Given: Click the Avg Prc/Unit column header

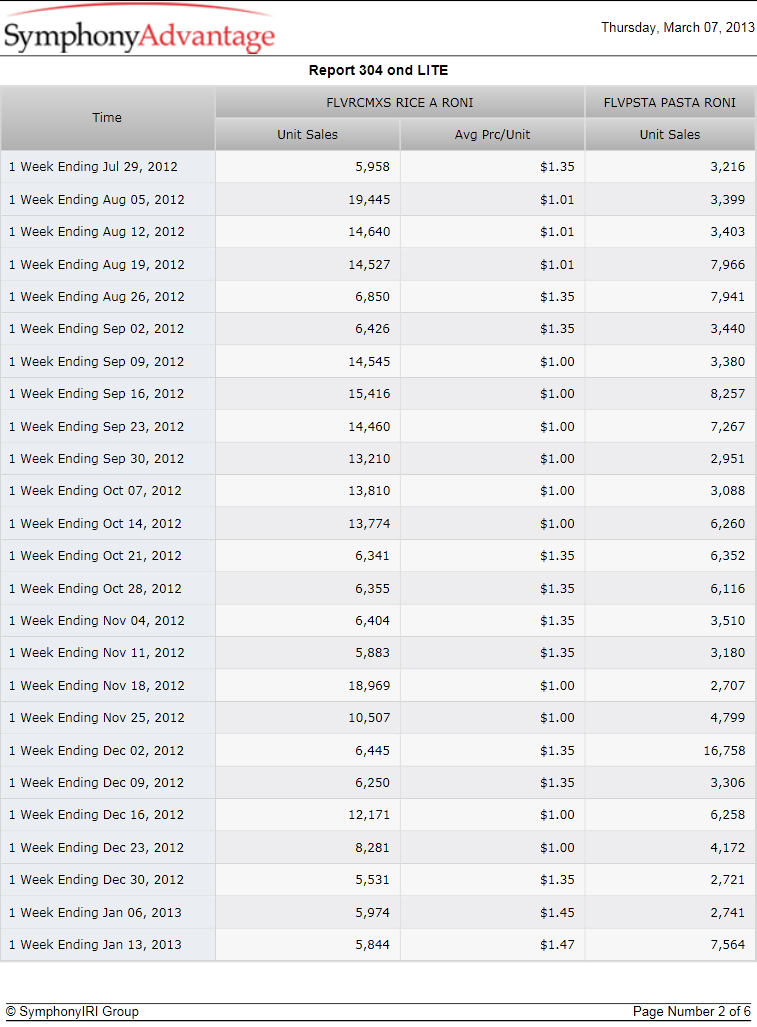Looking at the screenshot, I should coord(492,134).
